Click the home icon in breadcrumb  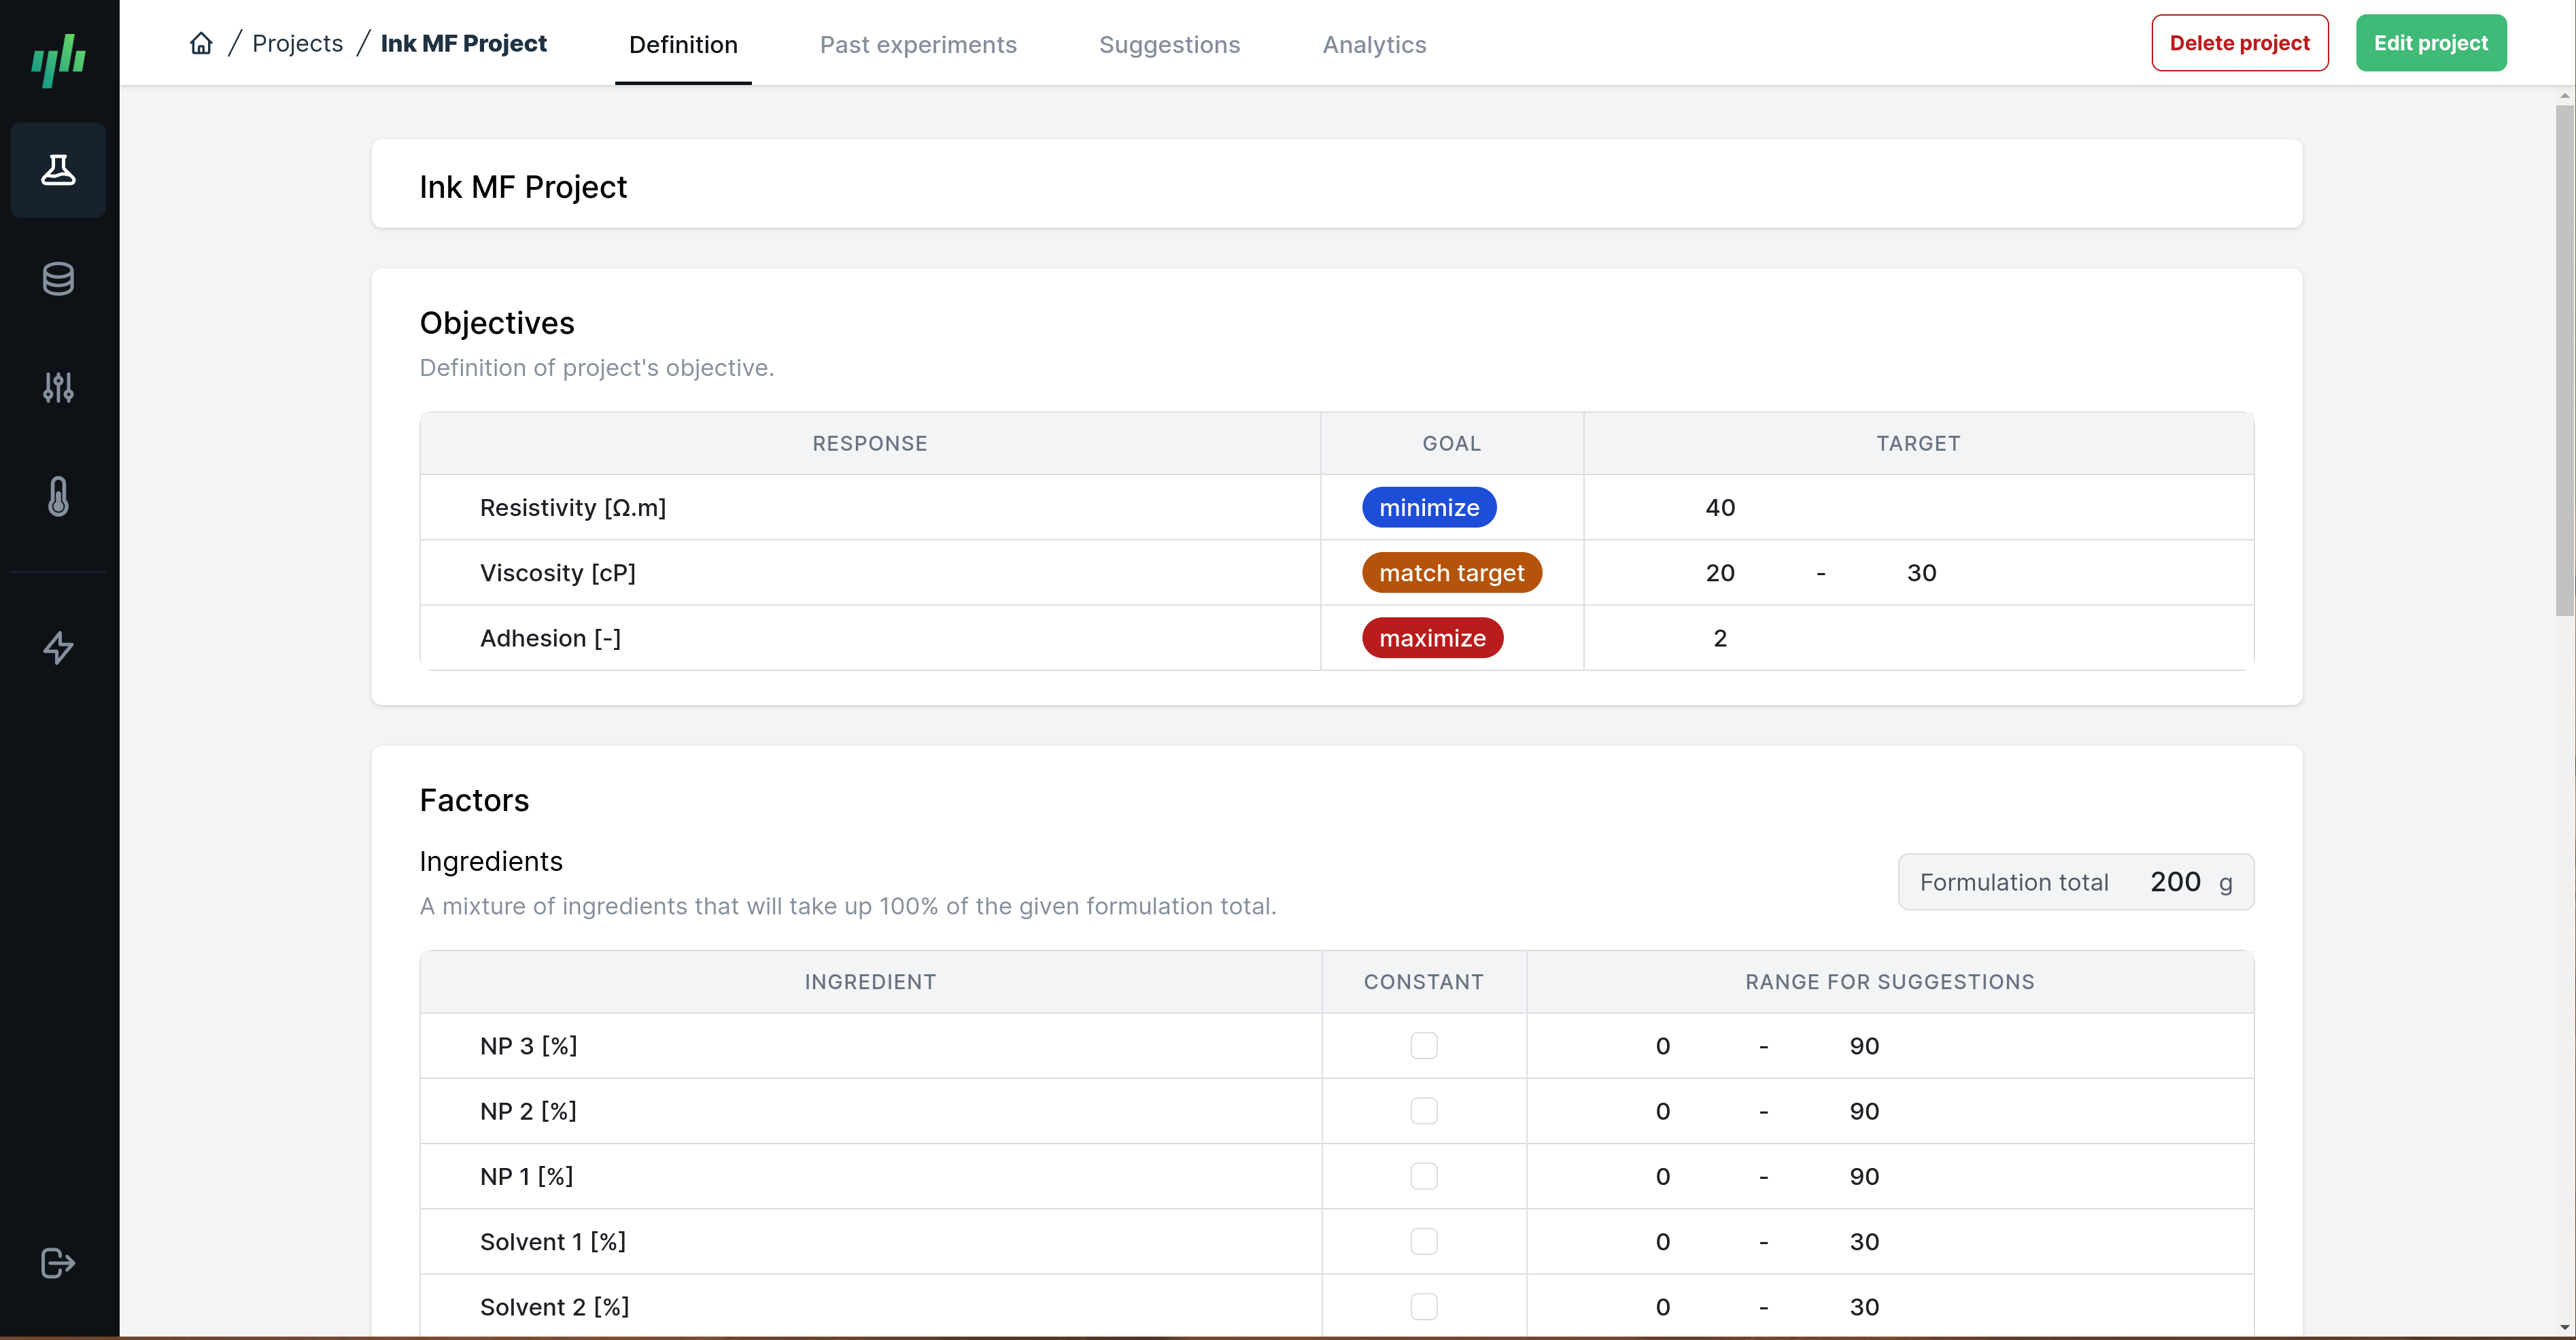click(201, 43)
